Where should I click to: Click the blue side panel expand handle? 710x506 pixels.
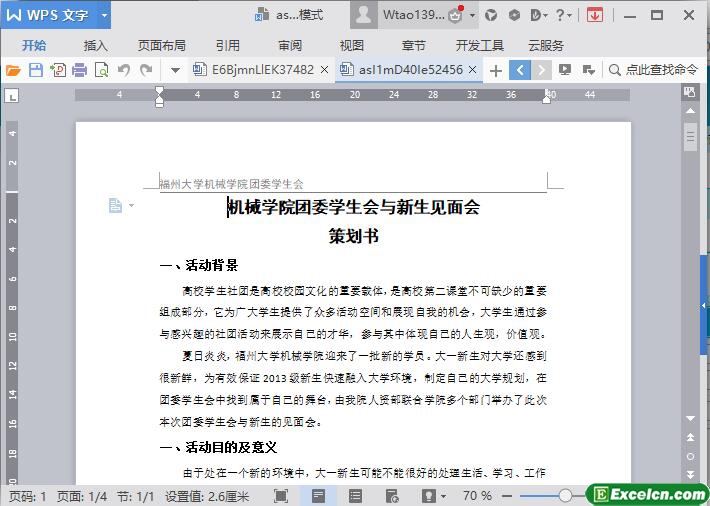point(705,305)
